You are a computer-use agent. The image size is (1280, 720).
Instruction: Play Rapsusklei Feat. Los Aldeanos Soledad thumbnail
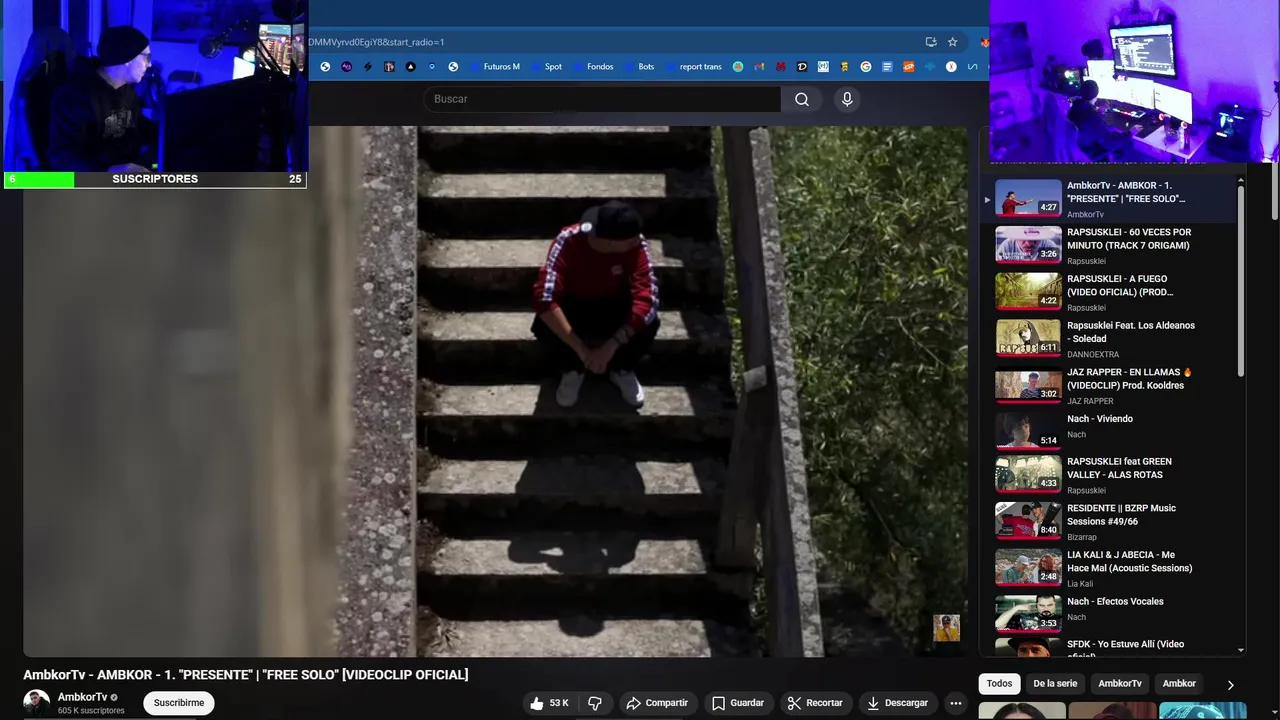(x=1028, y=338)
